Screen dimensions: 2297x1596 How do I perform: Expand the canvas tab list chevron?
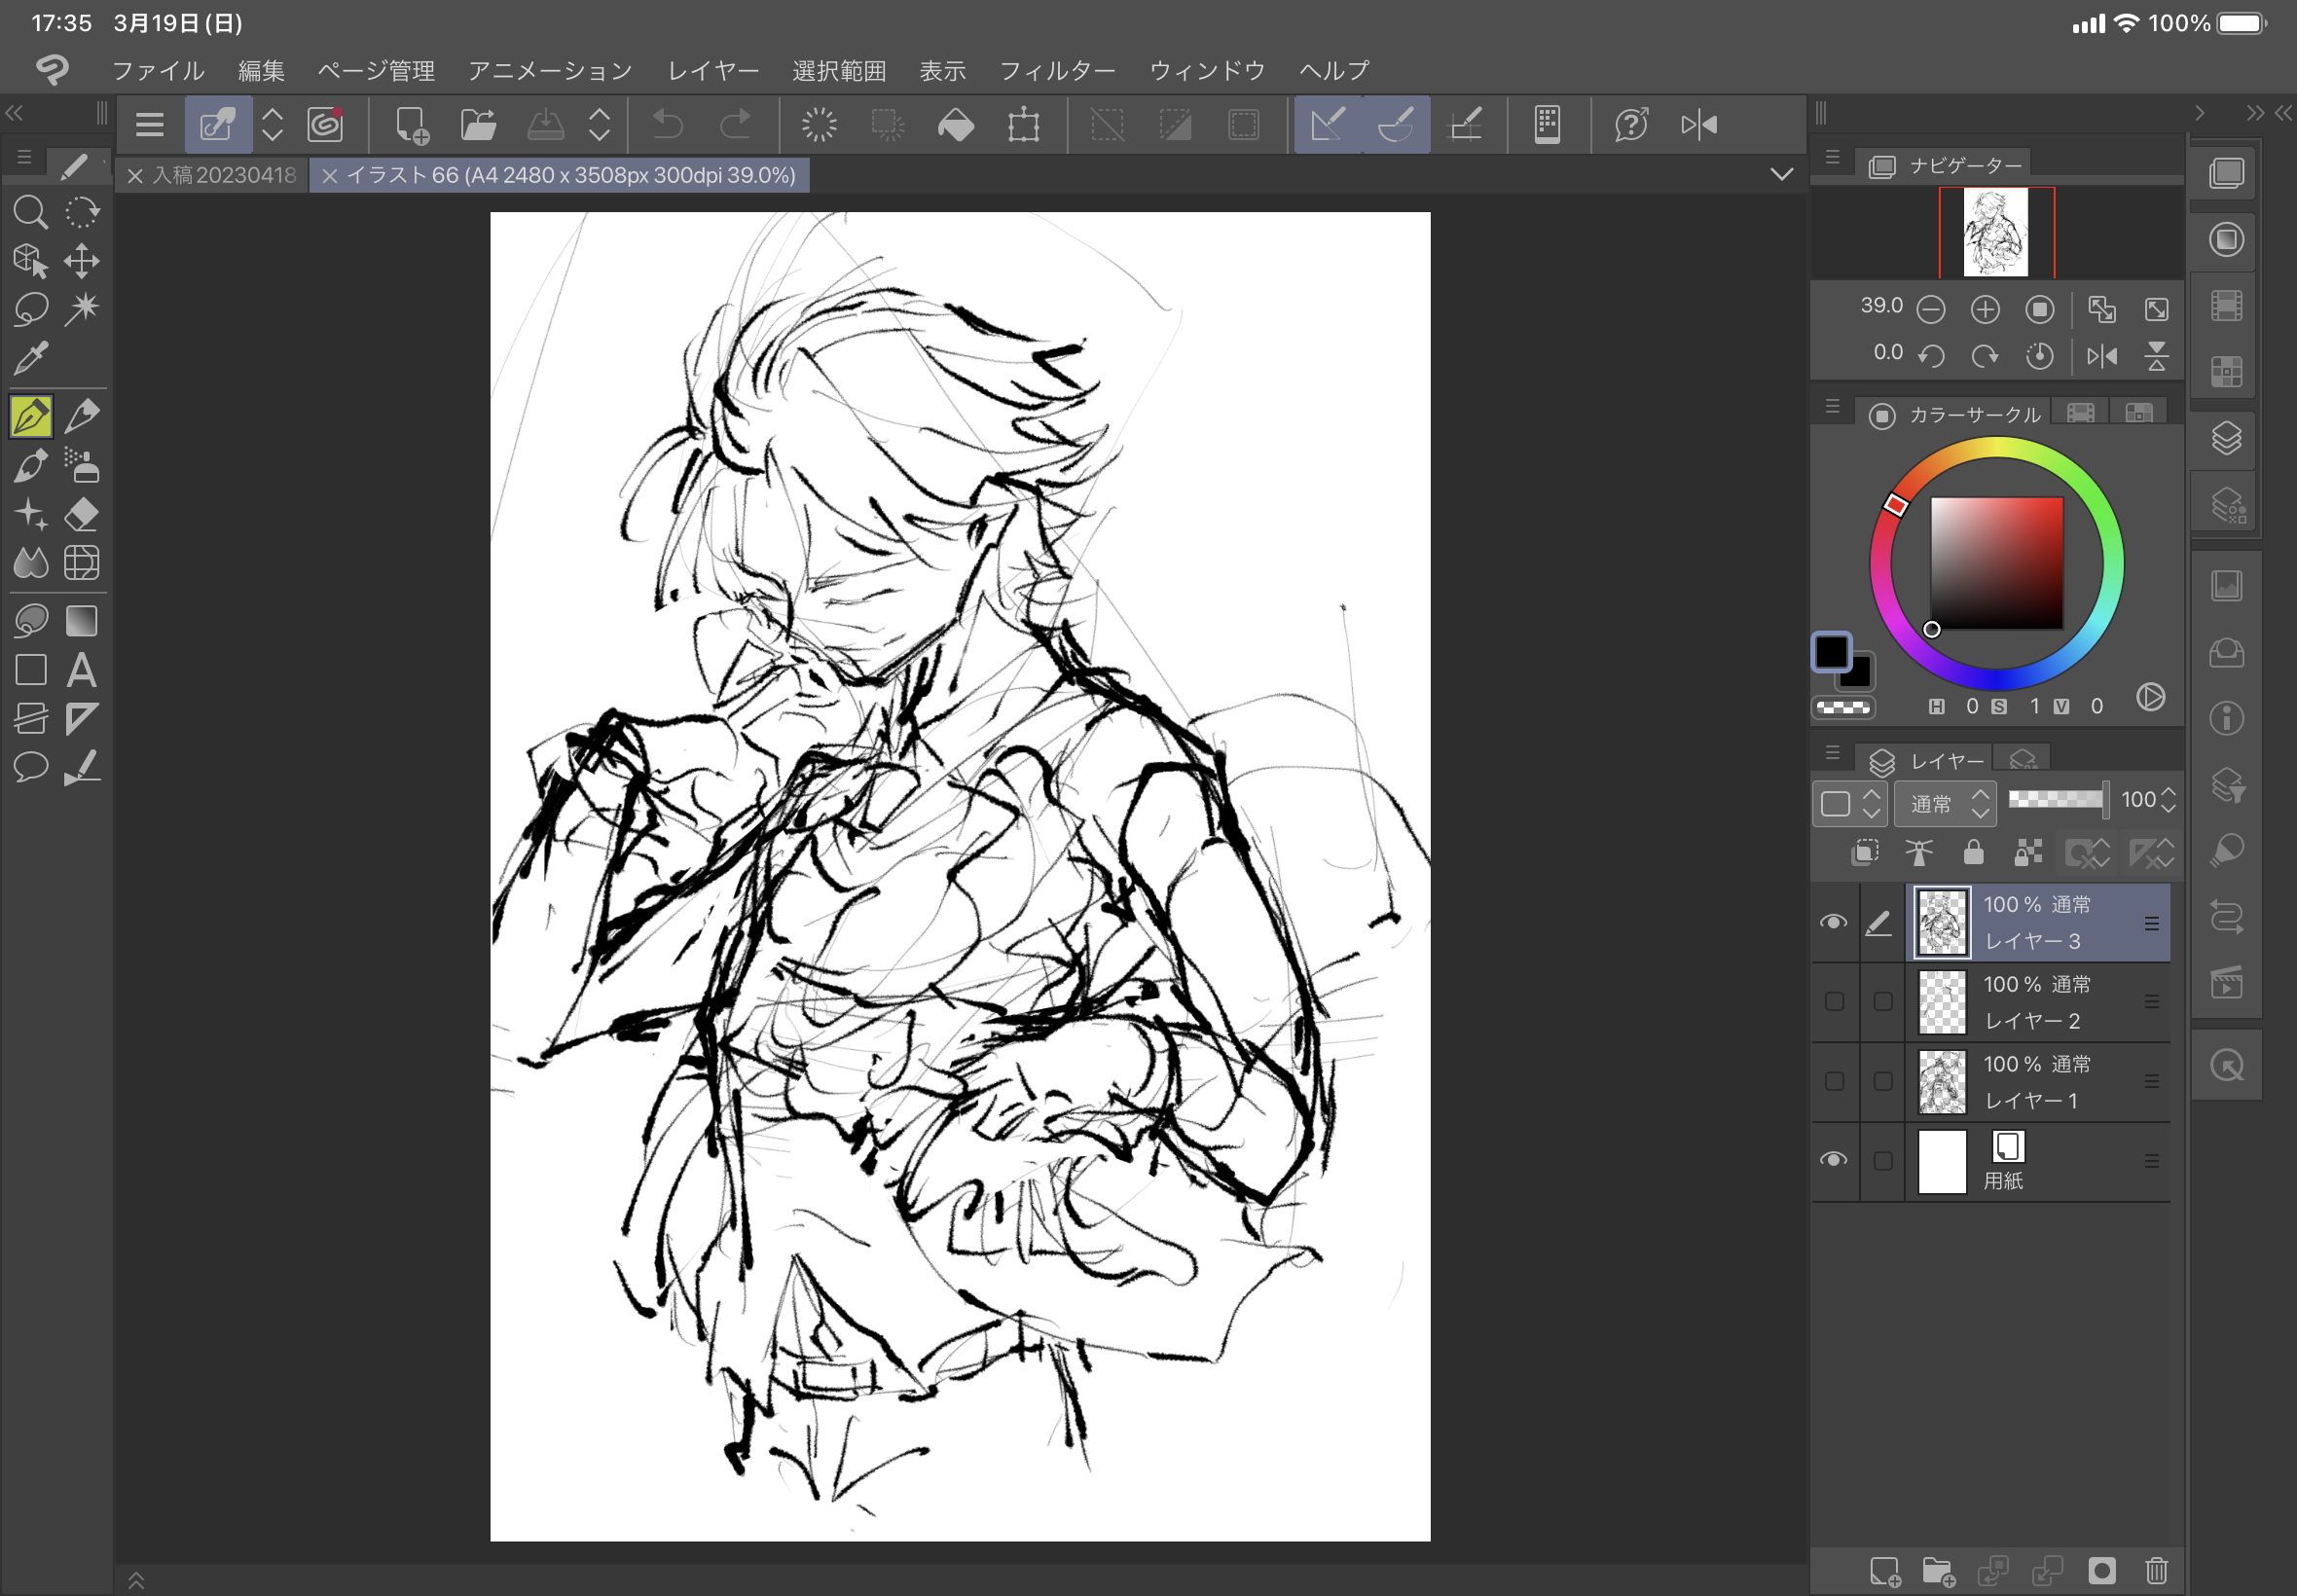1781,175
